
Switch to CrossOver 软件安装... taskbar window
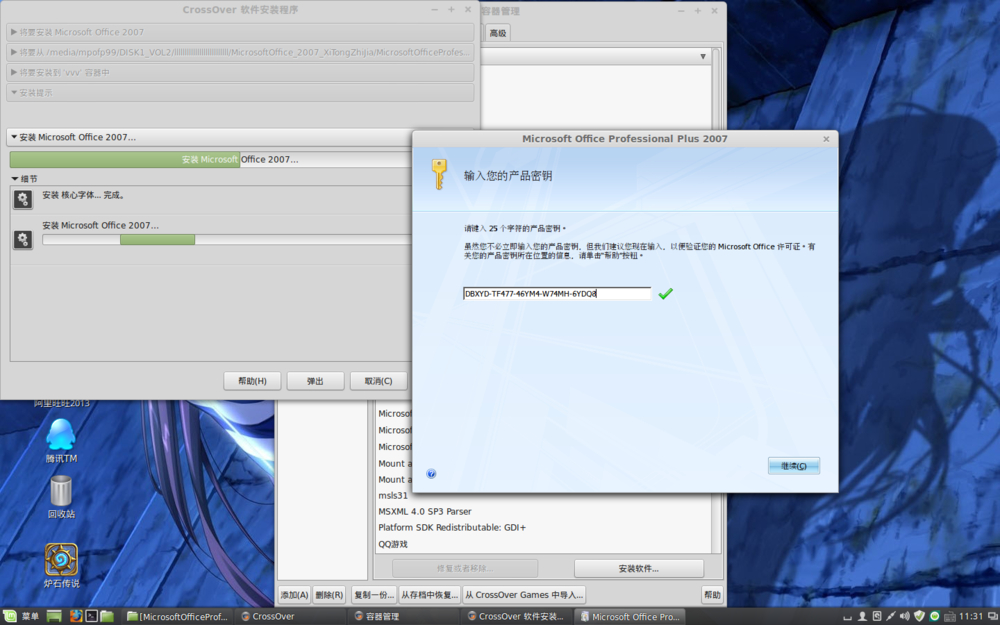[515, 616]
